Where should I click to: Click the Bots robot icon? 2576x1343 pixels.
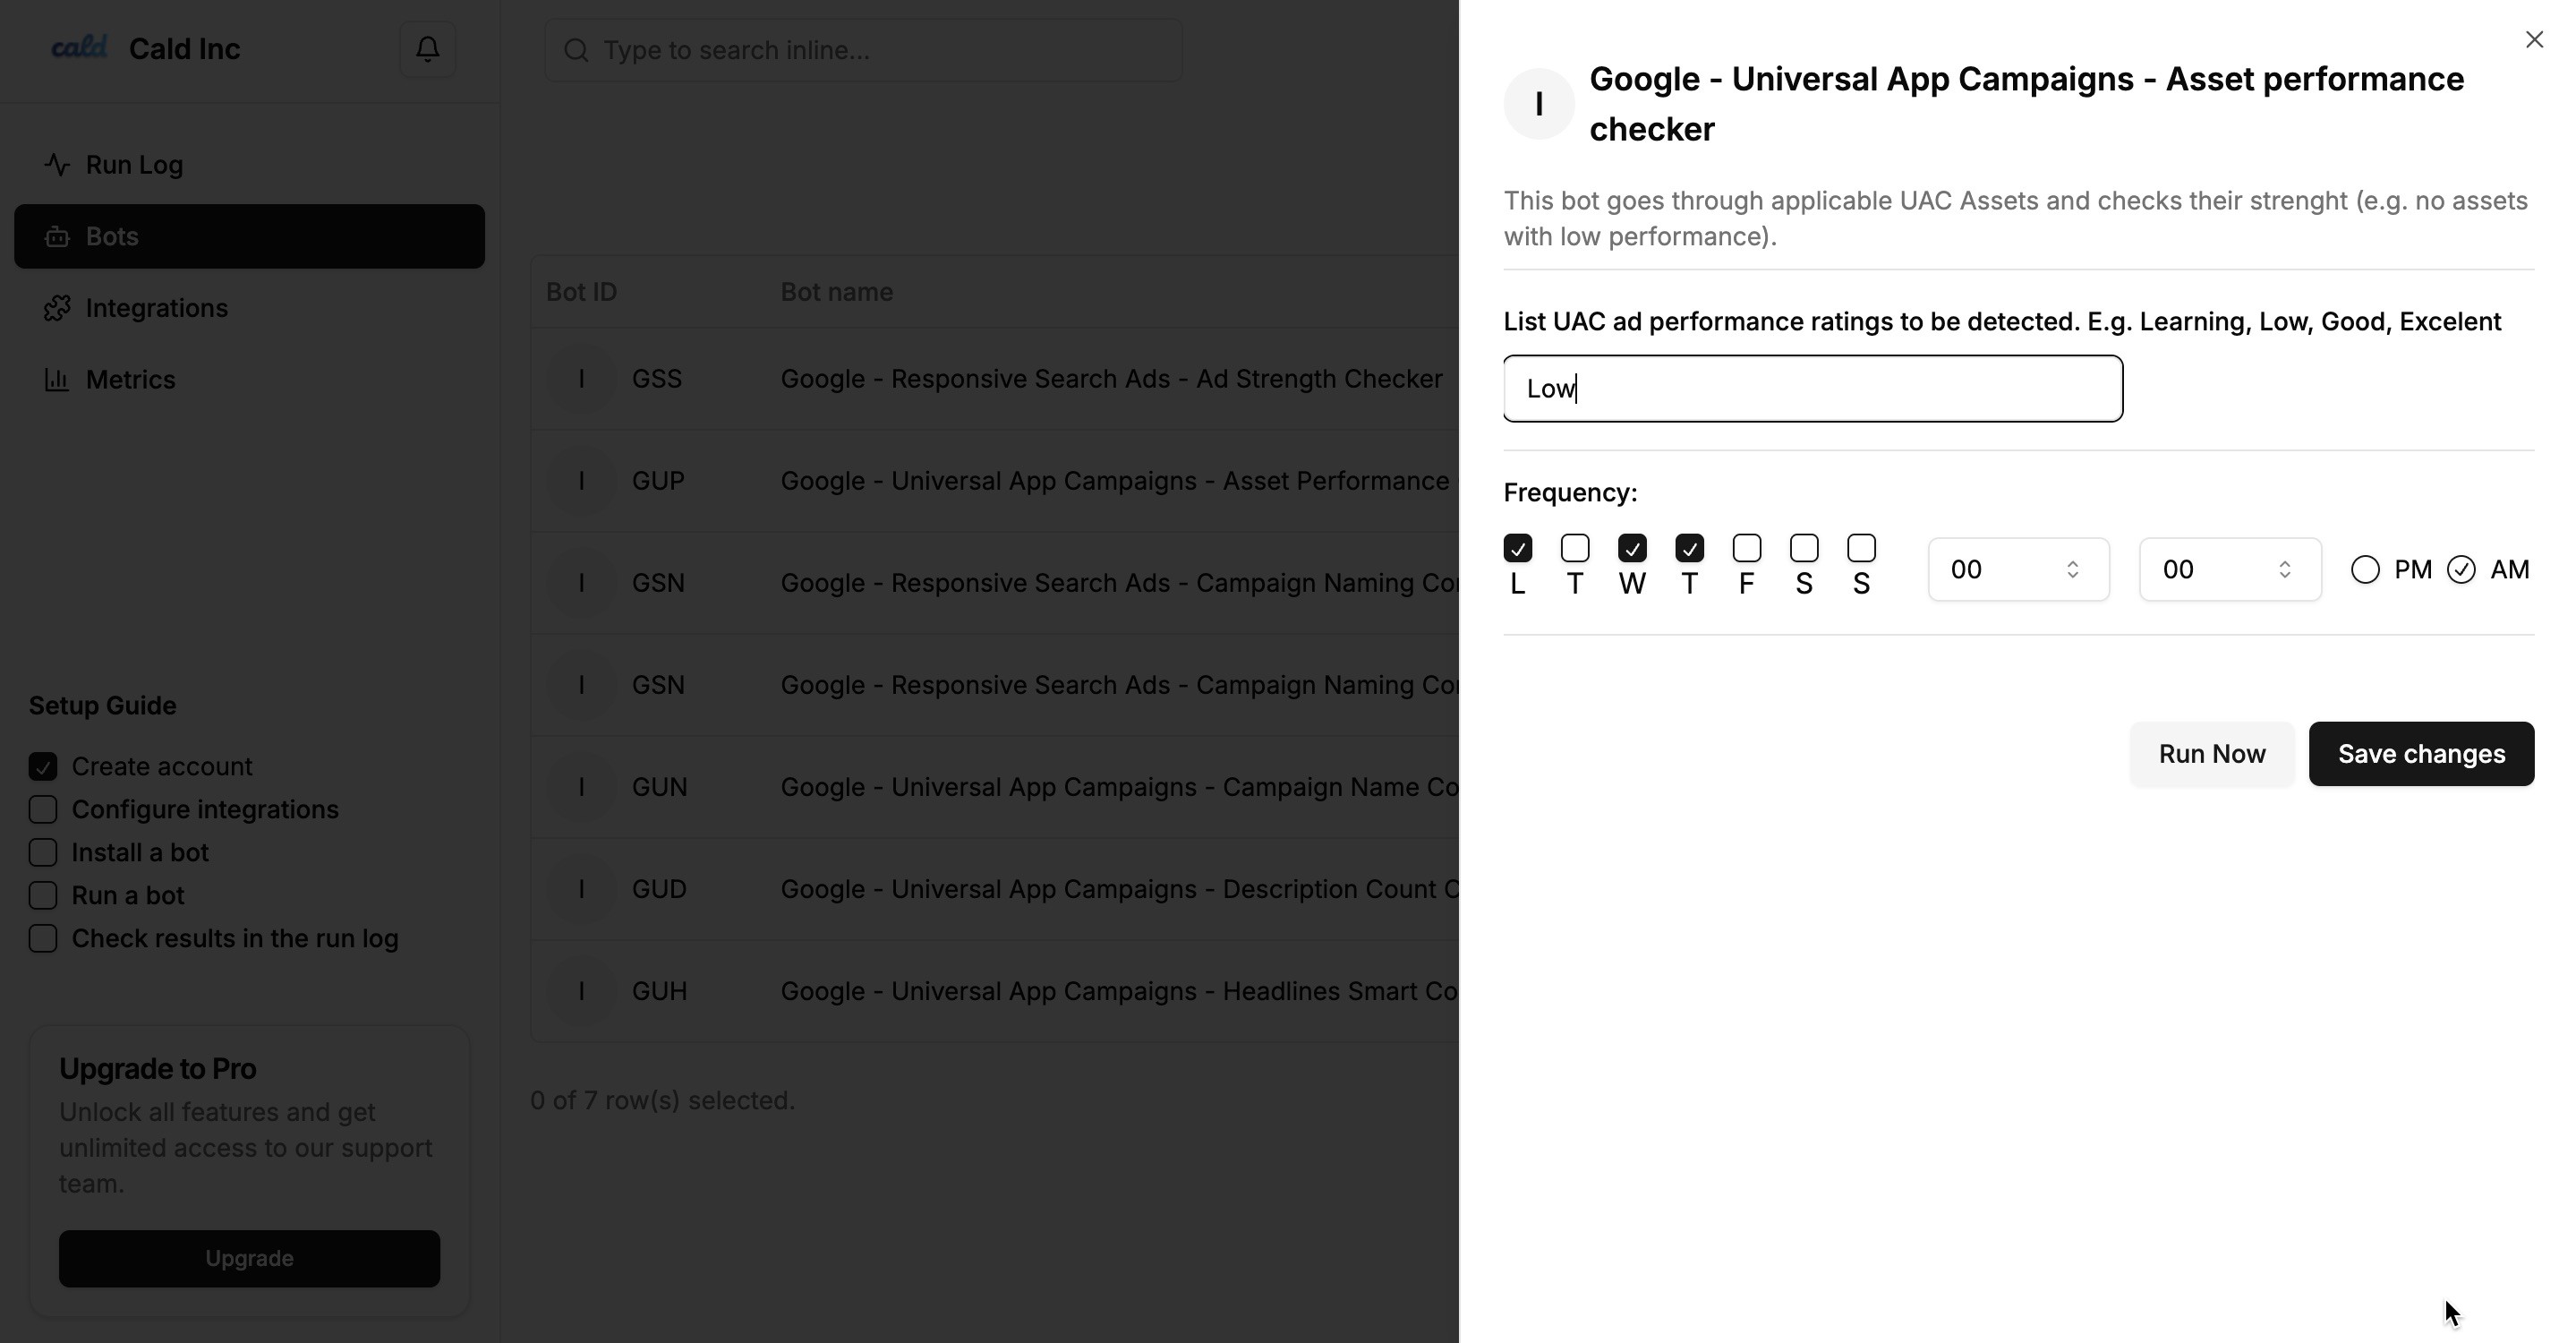tap(57, 236)
